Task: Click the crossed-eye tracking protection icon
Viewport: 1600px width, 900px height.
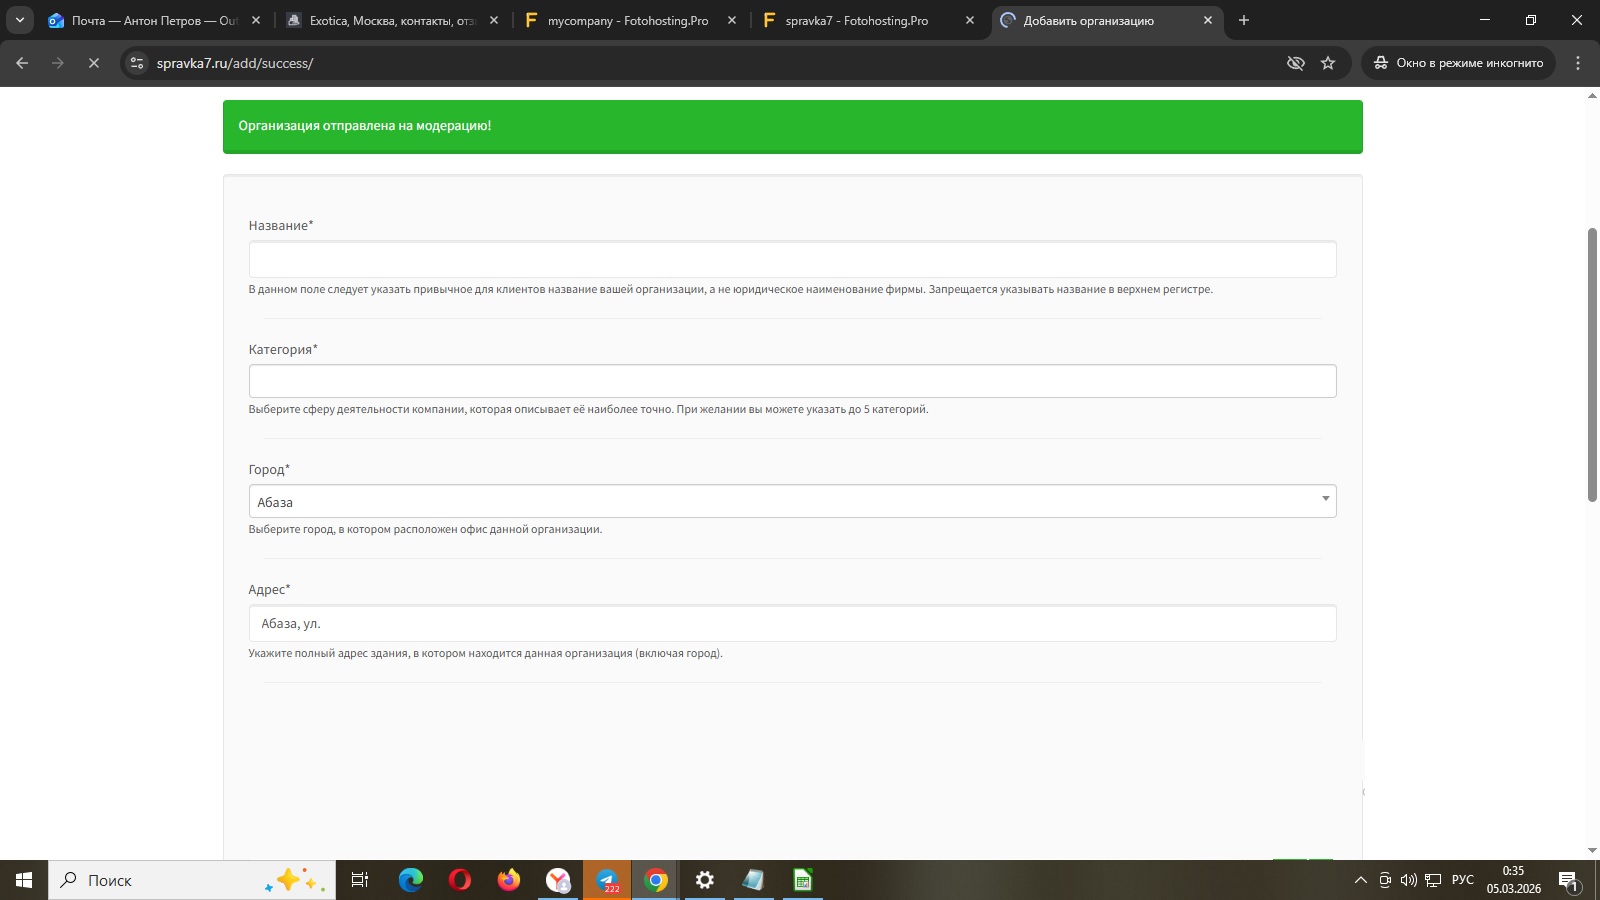Action: tap(1296, 63)
